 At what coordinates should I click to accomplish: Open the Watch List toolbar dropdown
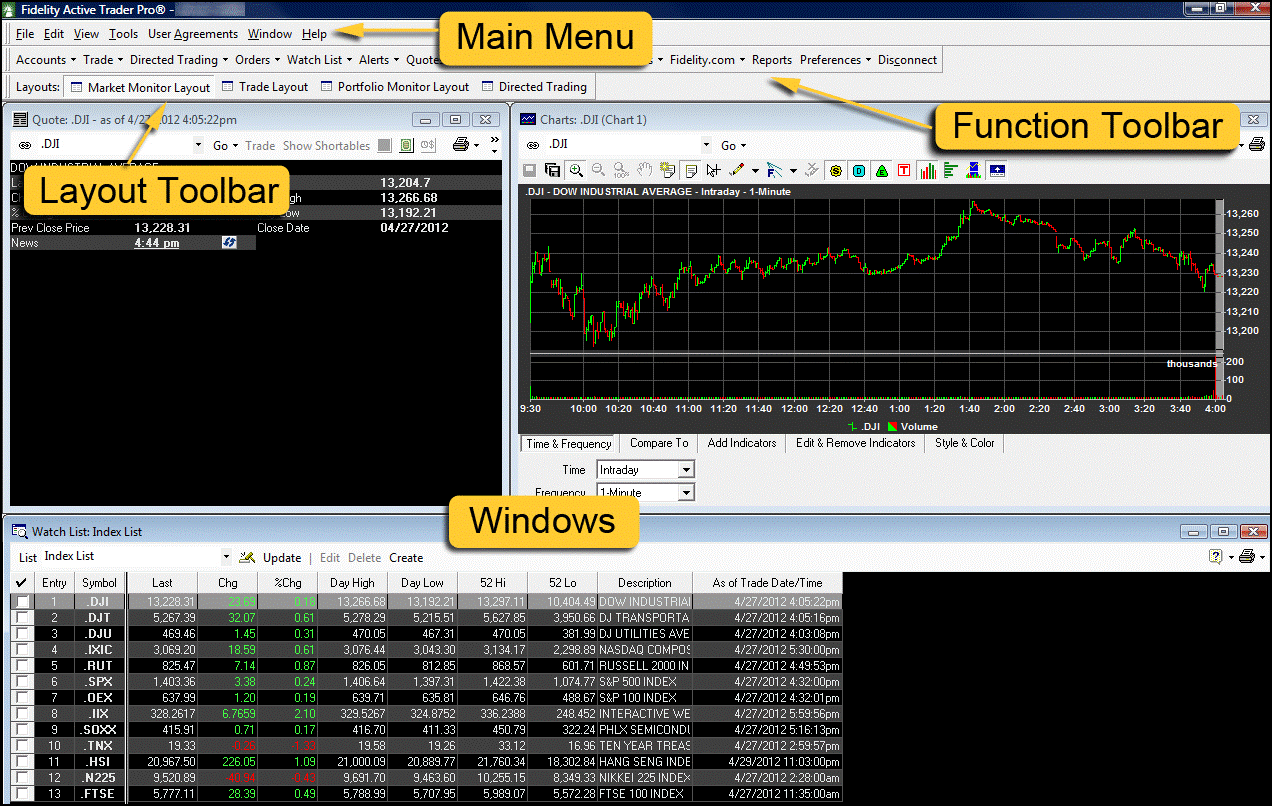click(320, 60)
